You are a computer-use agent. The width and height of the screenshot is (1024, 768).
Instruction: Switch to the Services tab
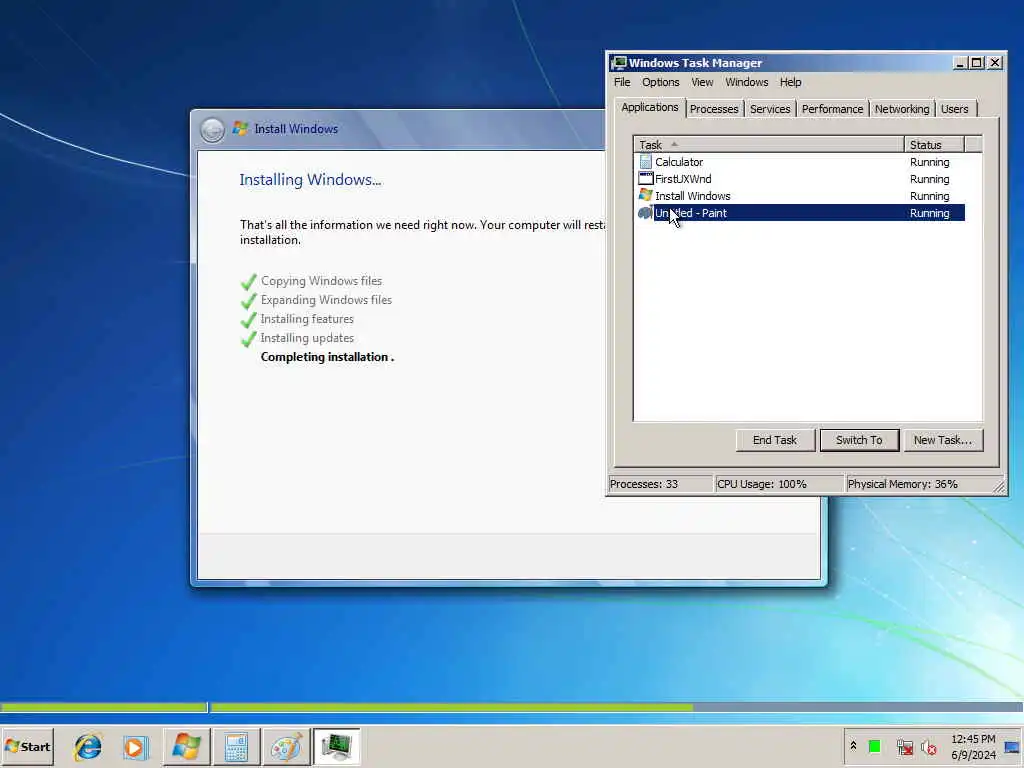[770, 109]
